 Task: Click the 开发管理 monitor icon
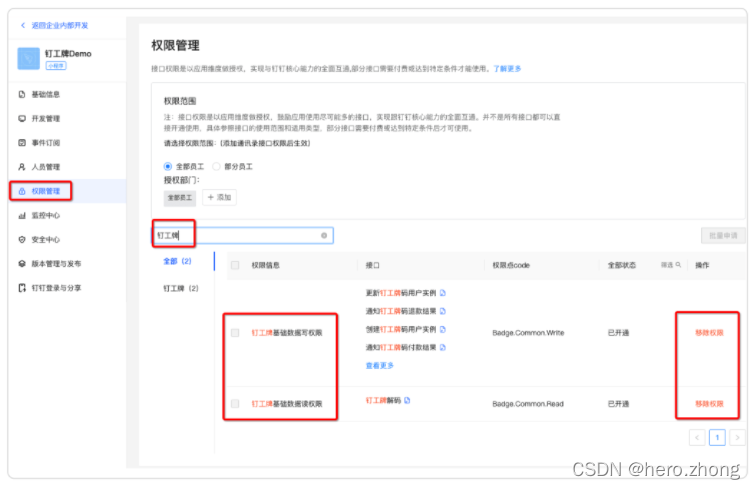coord(22,118)
